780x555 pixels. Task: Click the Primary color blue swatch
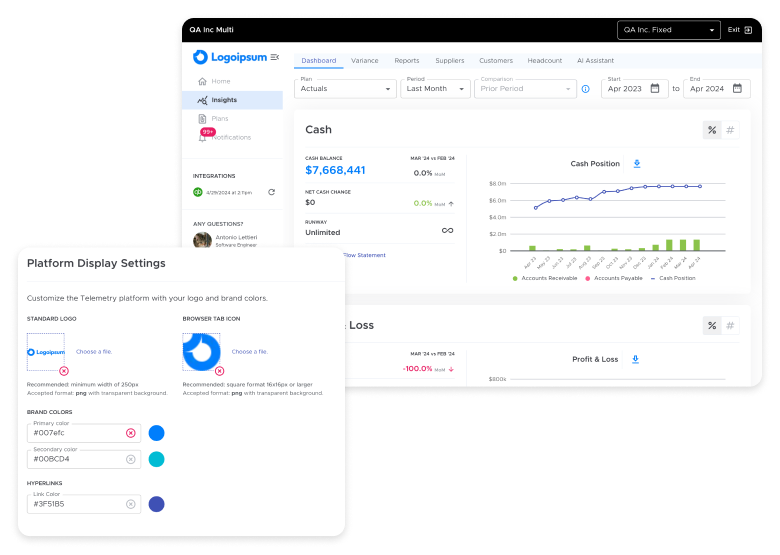pyautogui.click(x=157, y=433)
